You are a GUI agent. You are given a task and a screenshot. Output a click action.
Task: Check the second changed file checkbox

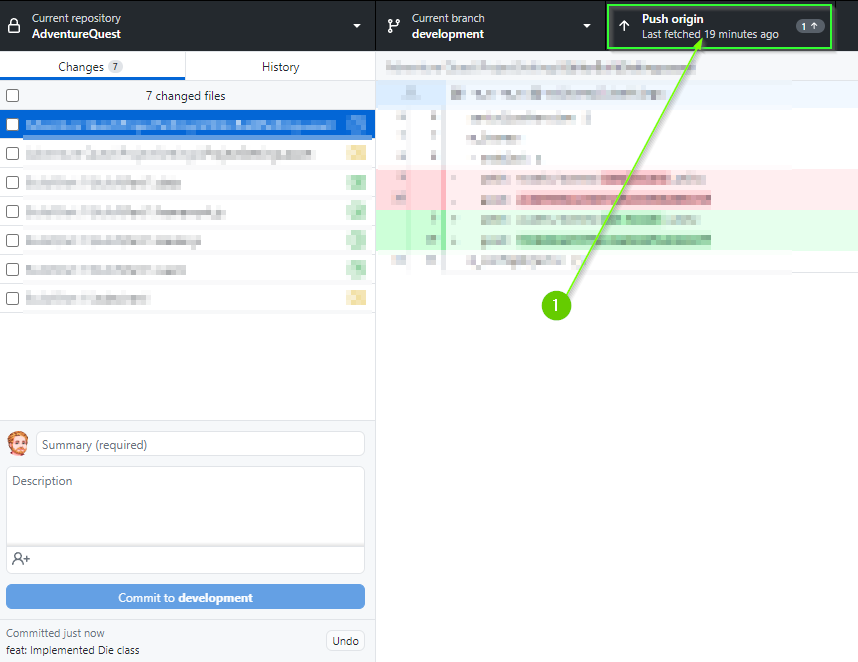coord(13,154)
